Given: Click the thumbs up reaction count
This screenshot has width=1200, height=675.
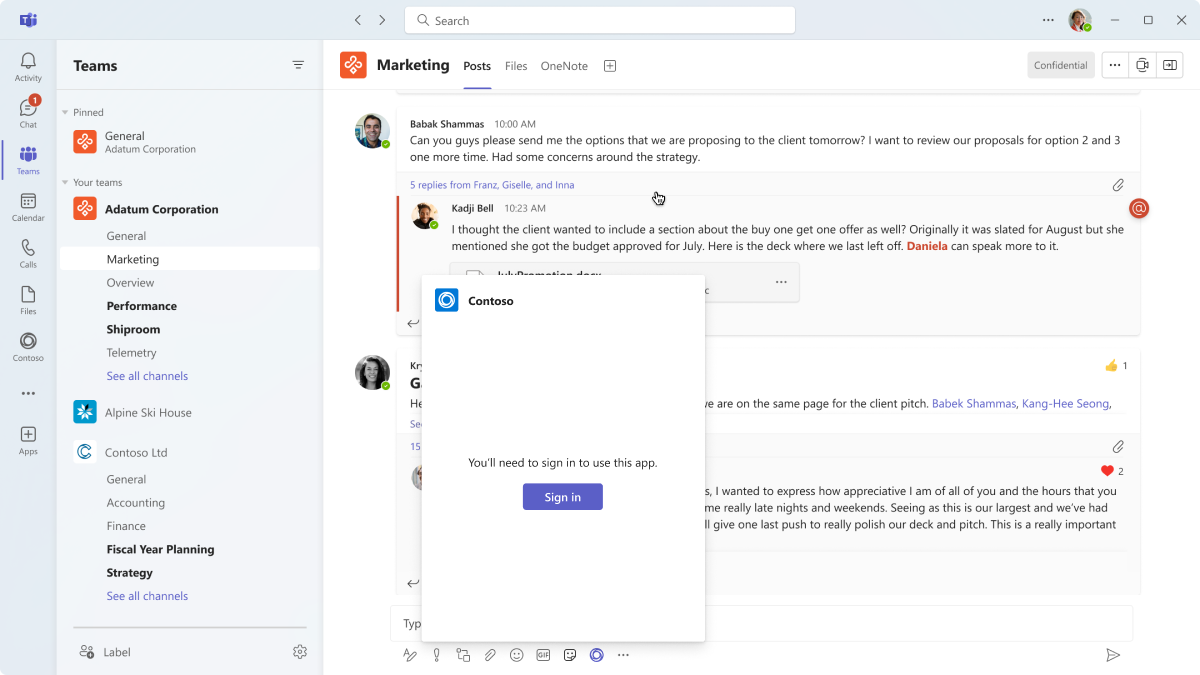Looking at the screenshot, I should pos(1116,366).
